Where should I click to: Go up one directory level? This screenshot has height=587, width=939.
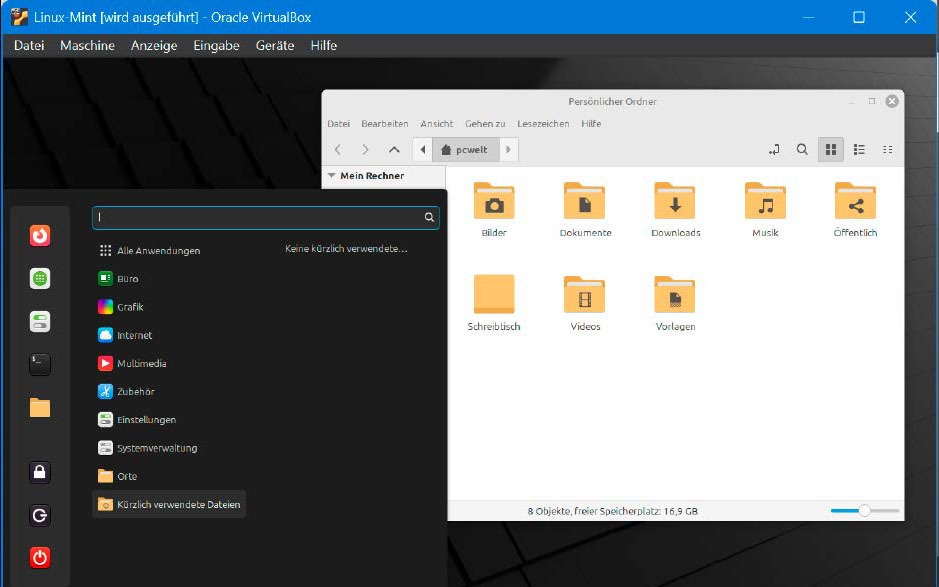pos(394,149)
